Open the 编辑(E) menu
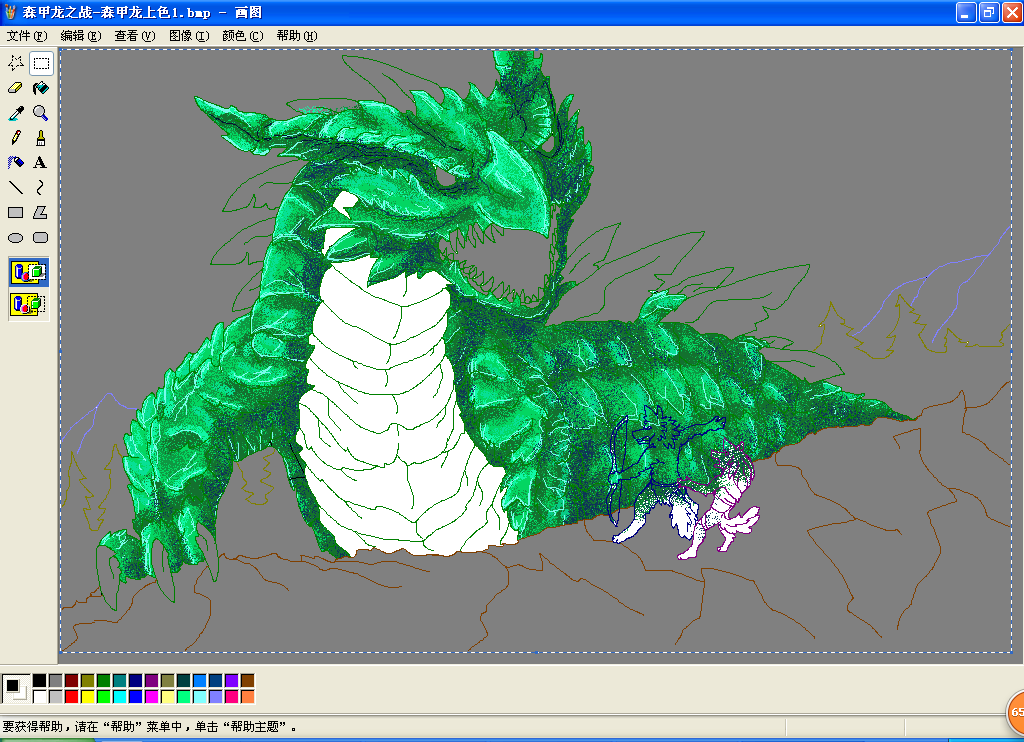 click(81, 36)
